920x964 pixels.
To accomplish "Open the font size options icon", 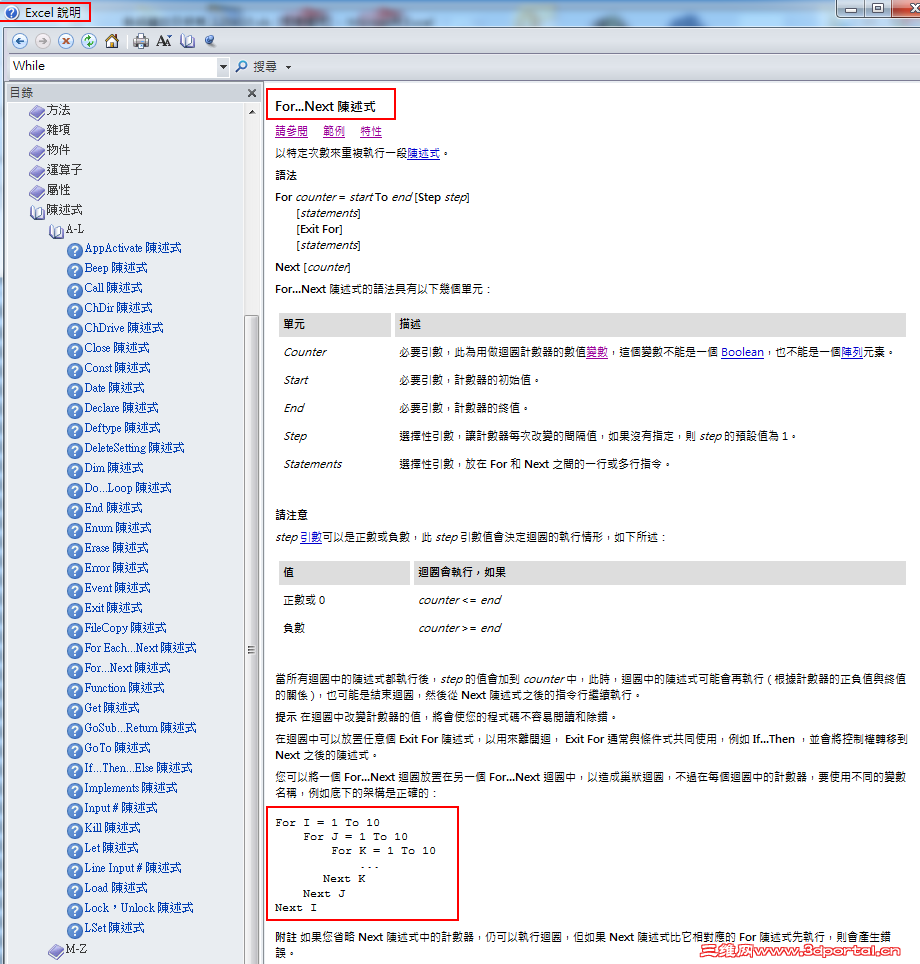I will (x=165, y=41).
